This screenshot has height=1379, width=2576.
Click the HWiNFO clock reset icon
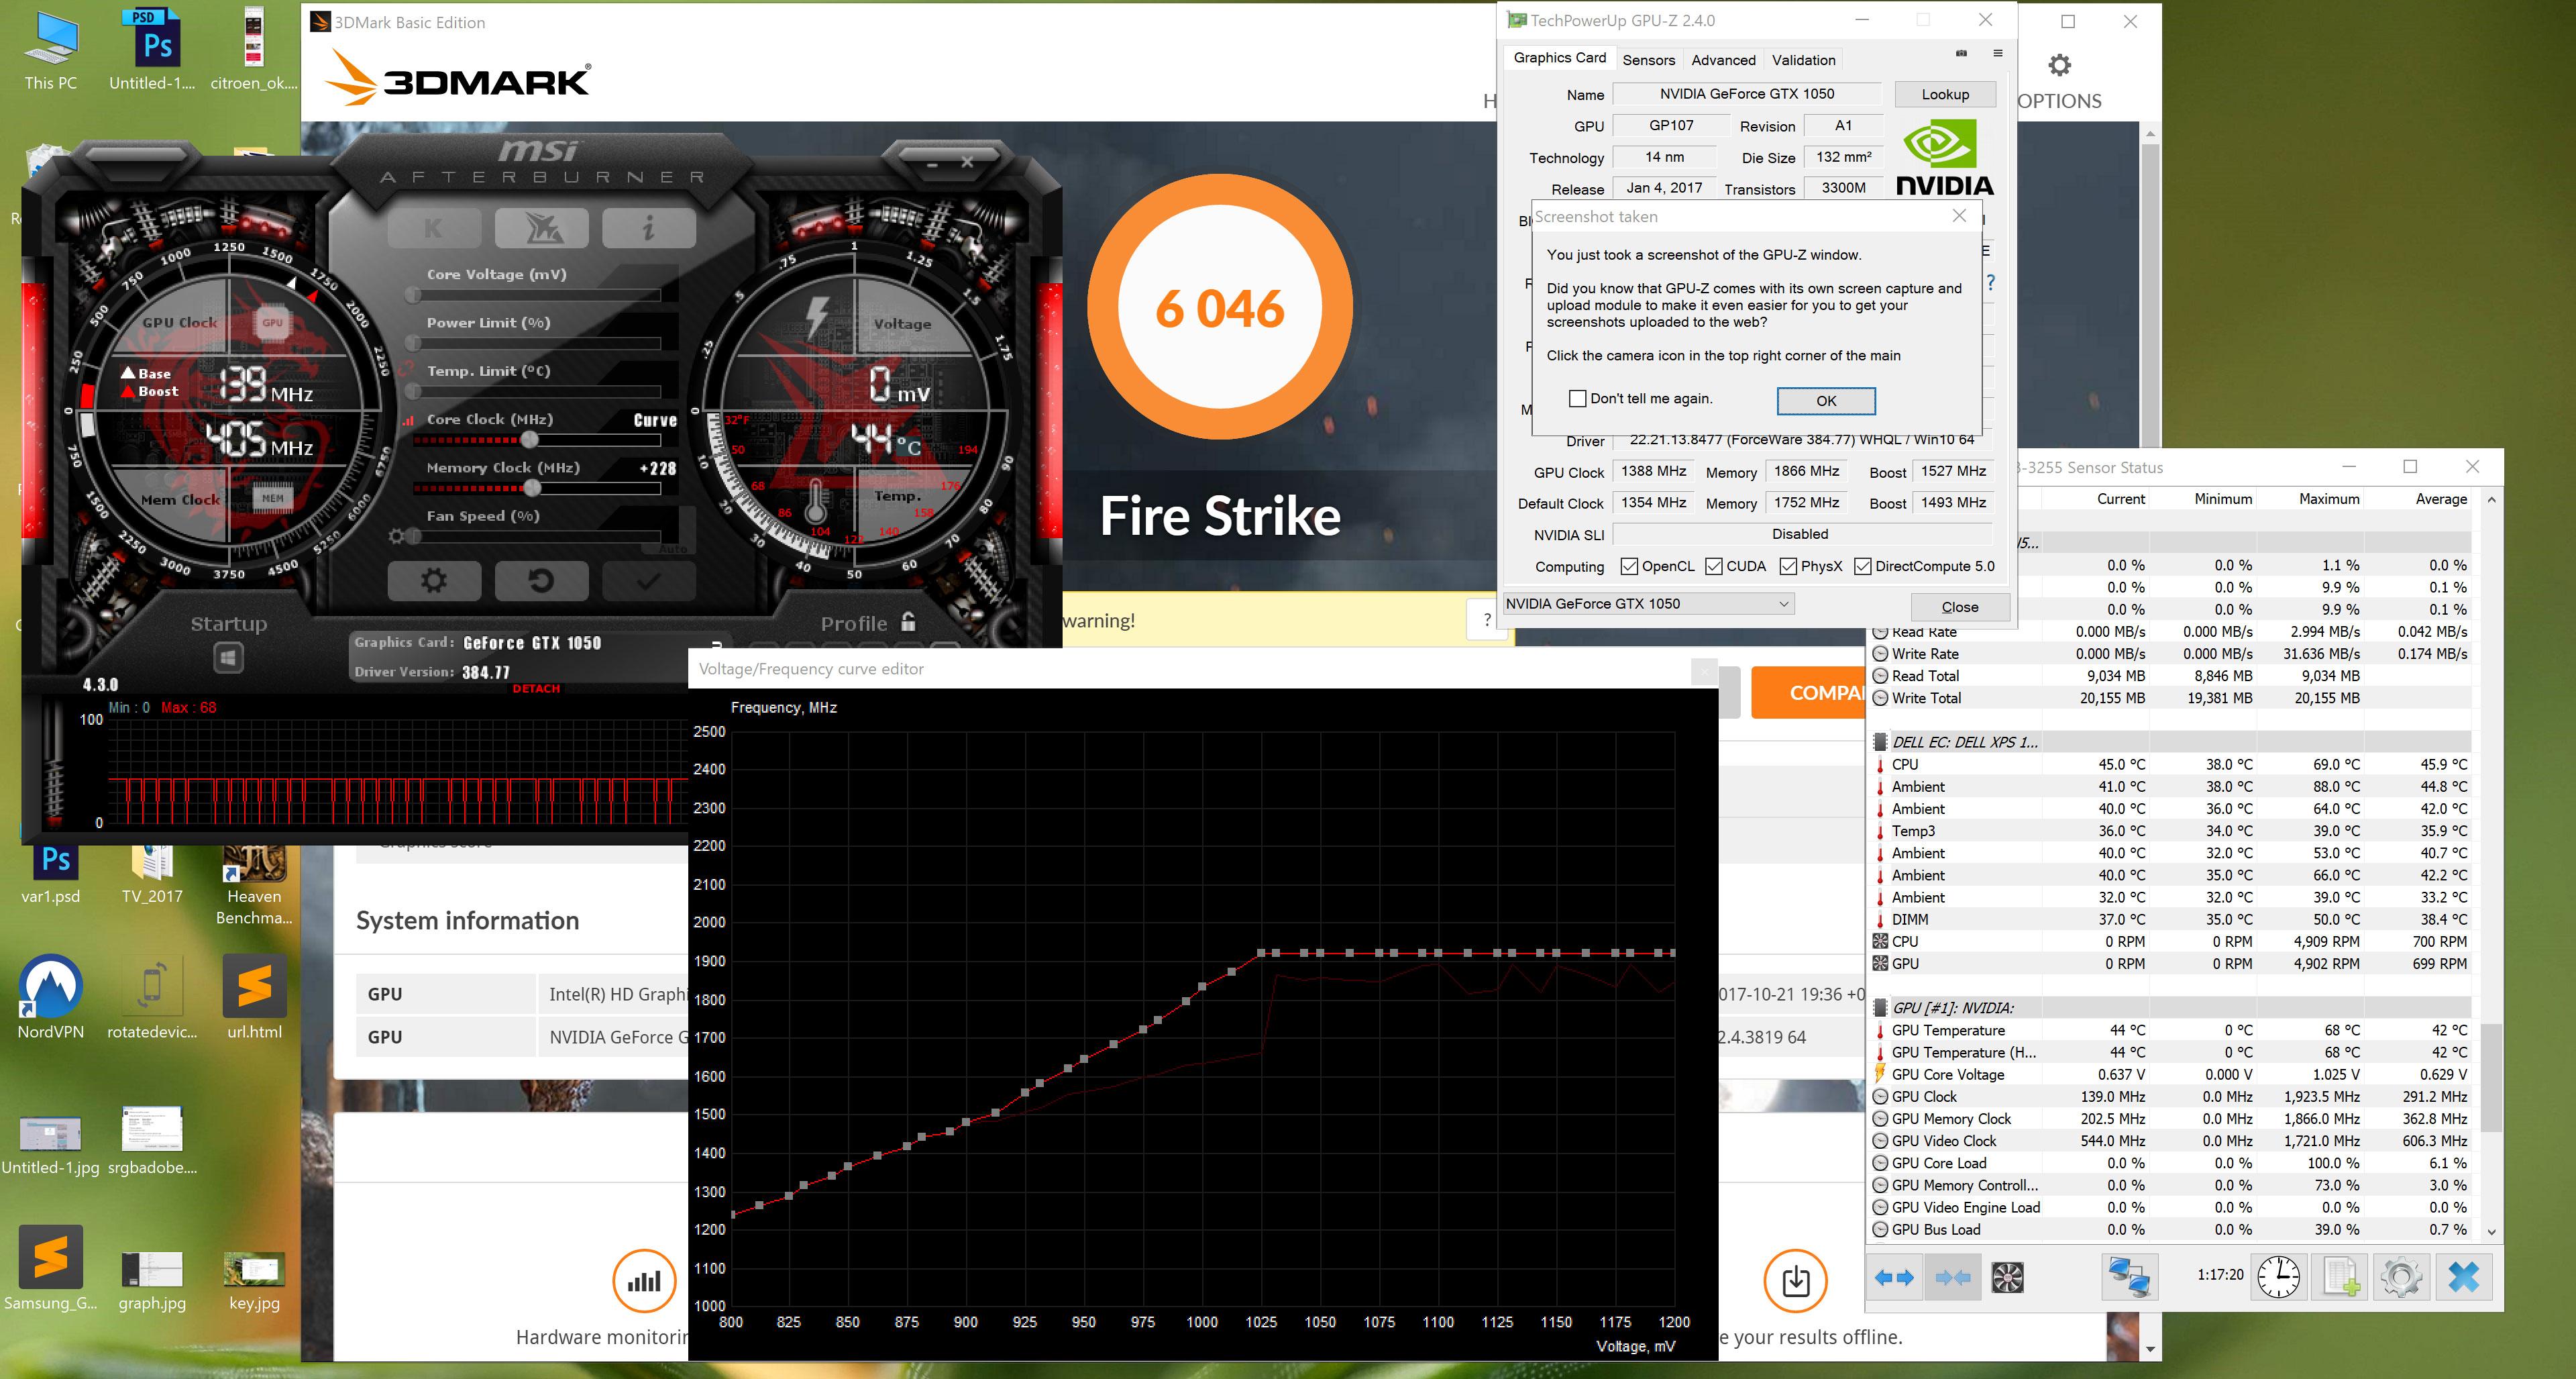click(x=2279, y=1277)
